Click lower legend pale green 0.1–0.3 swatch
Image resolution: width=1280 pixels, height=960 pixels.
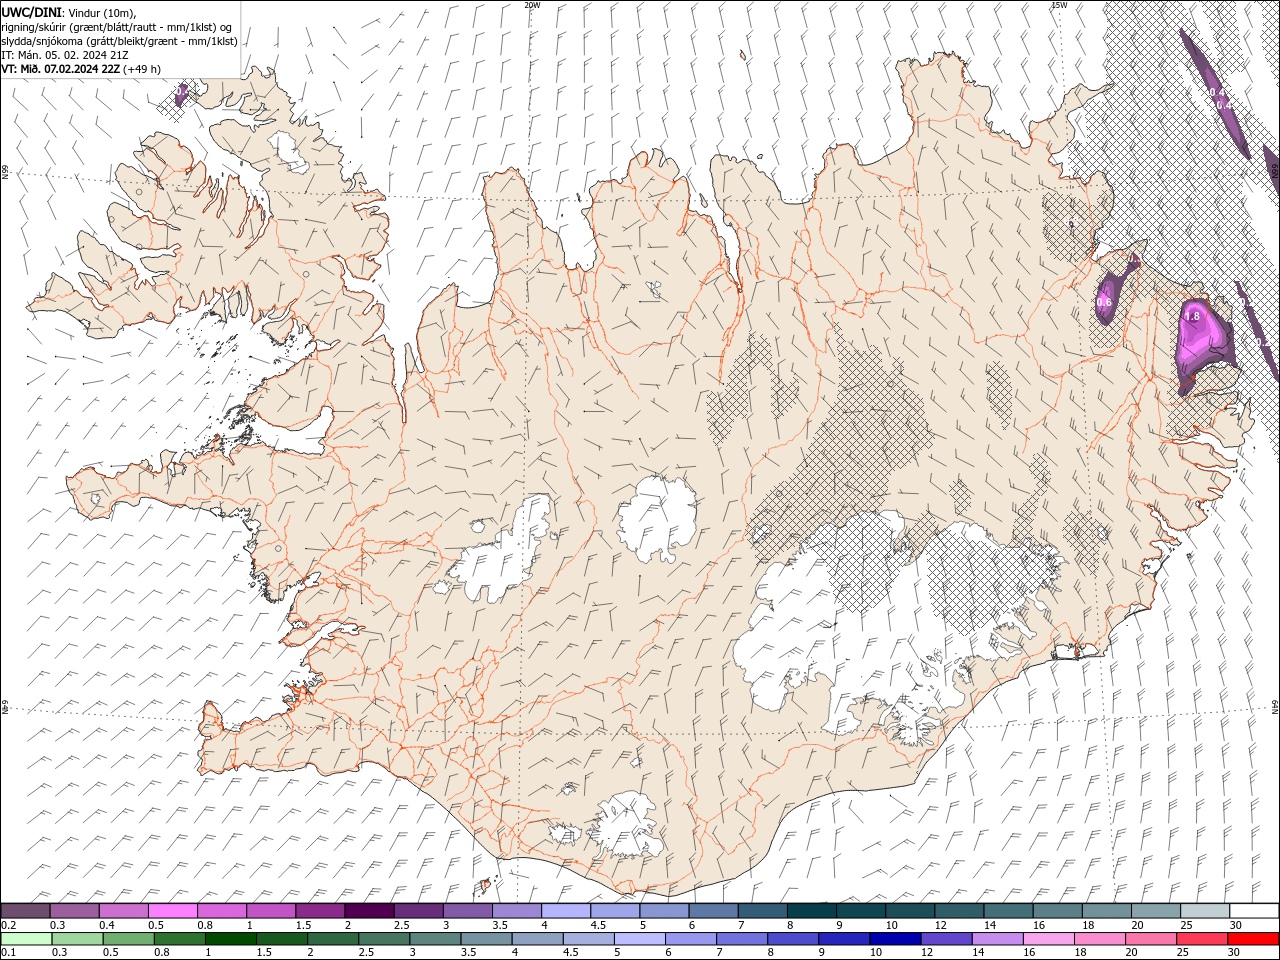[27, 939]
